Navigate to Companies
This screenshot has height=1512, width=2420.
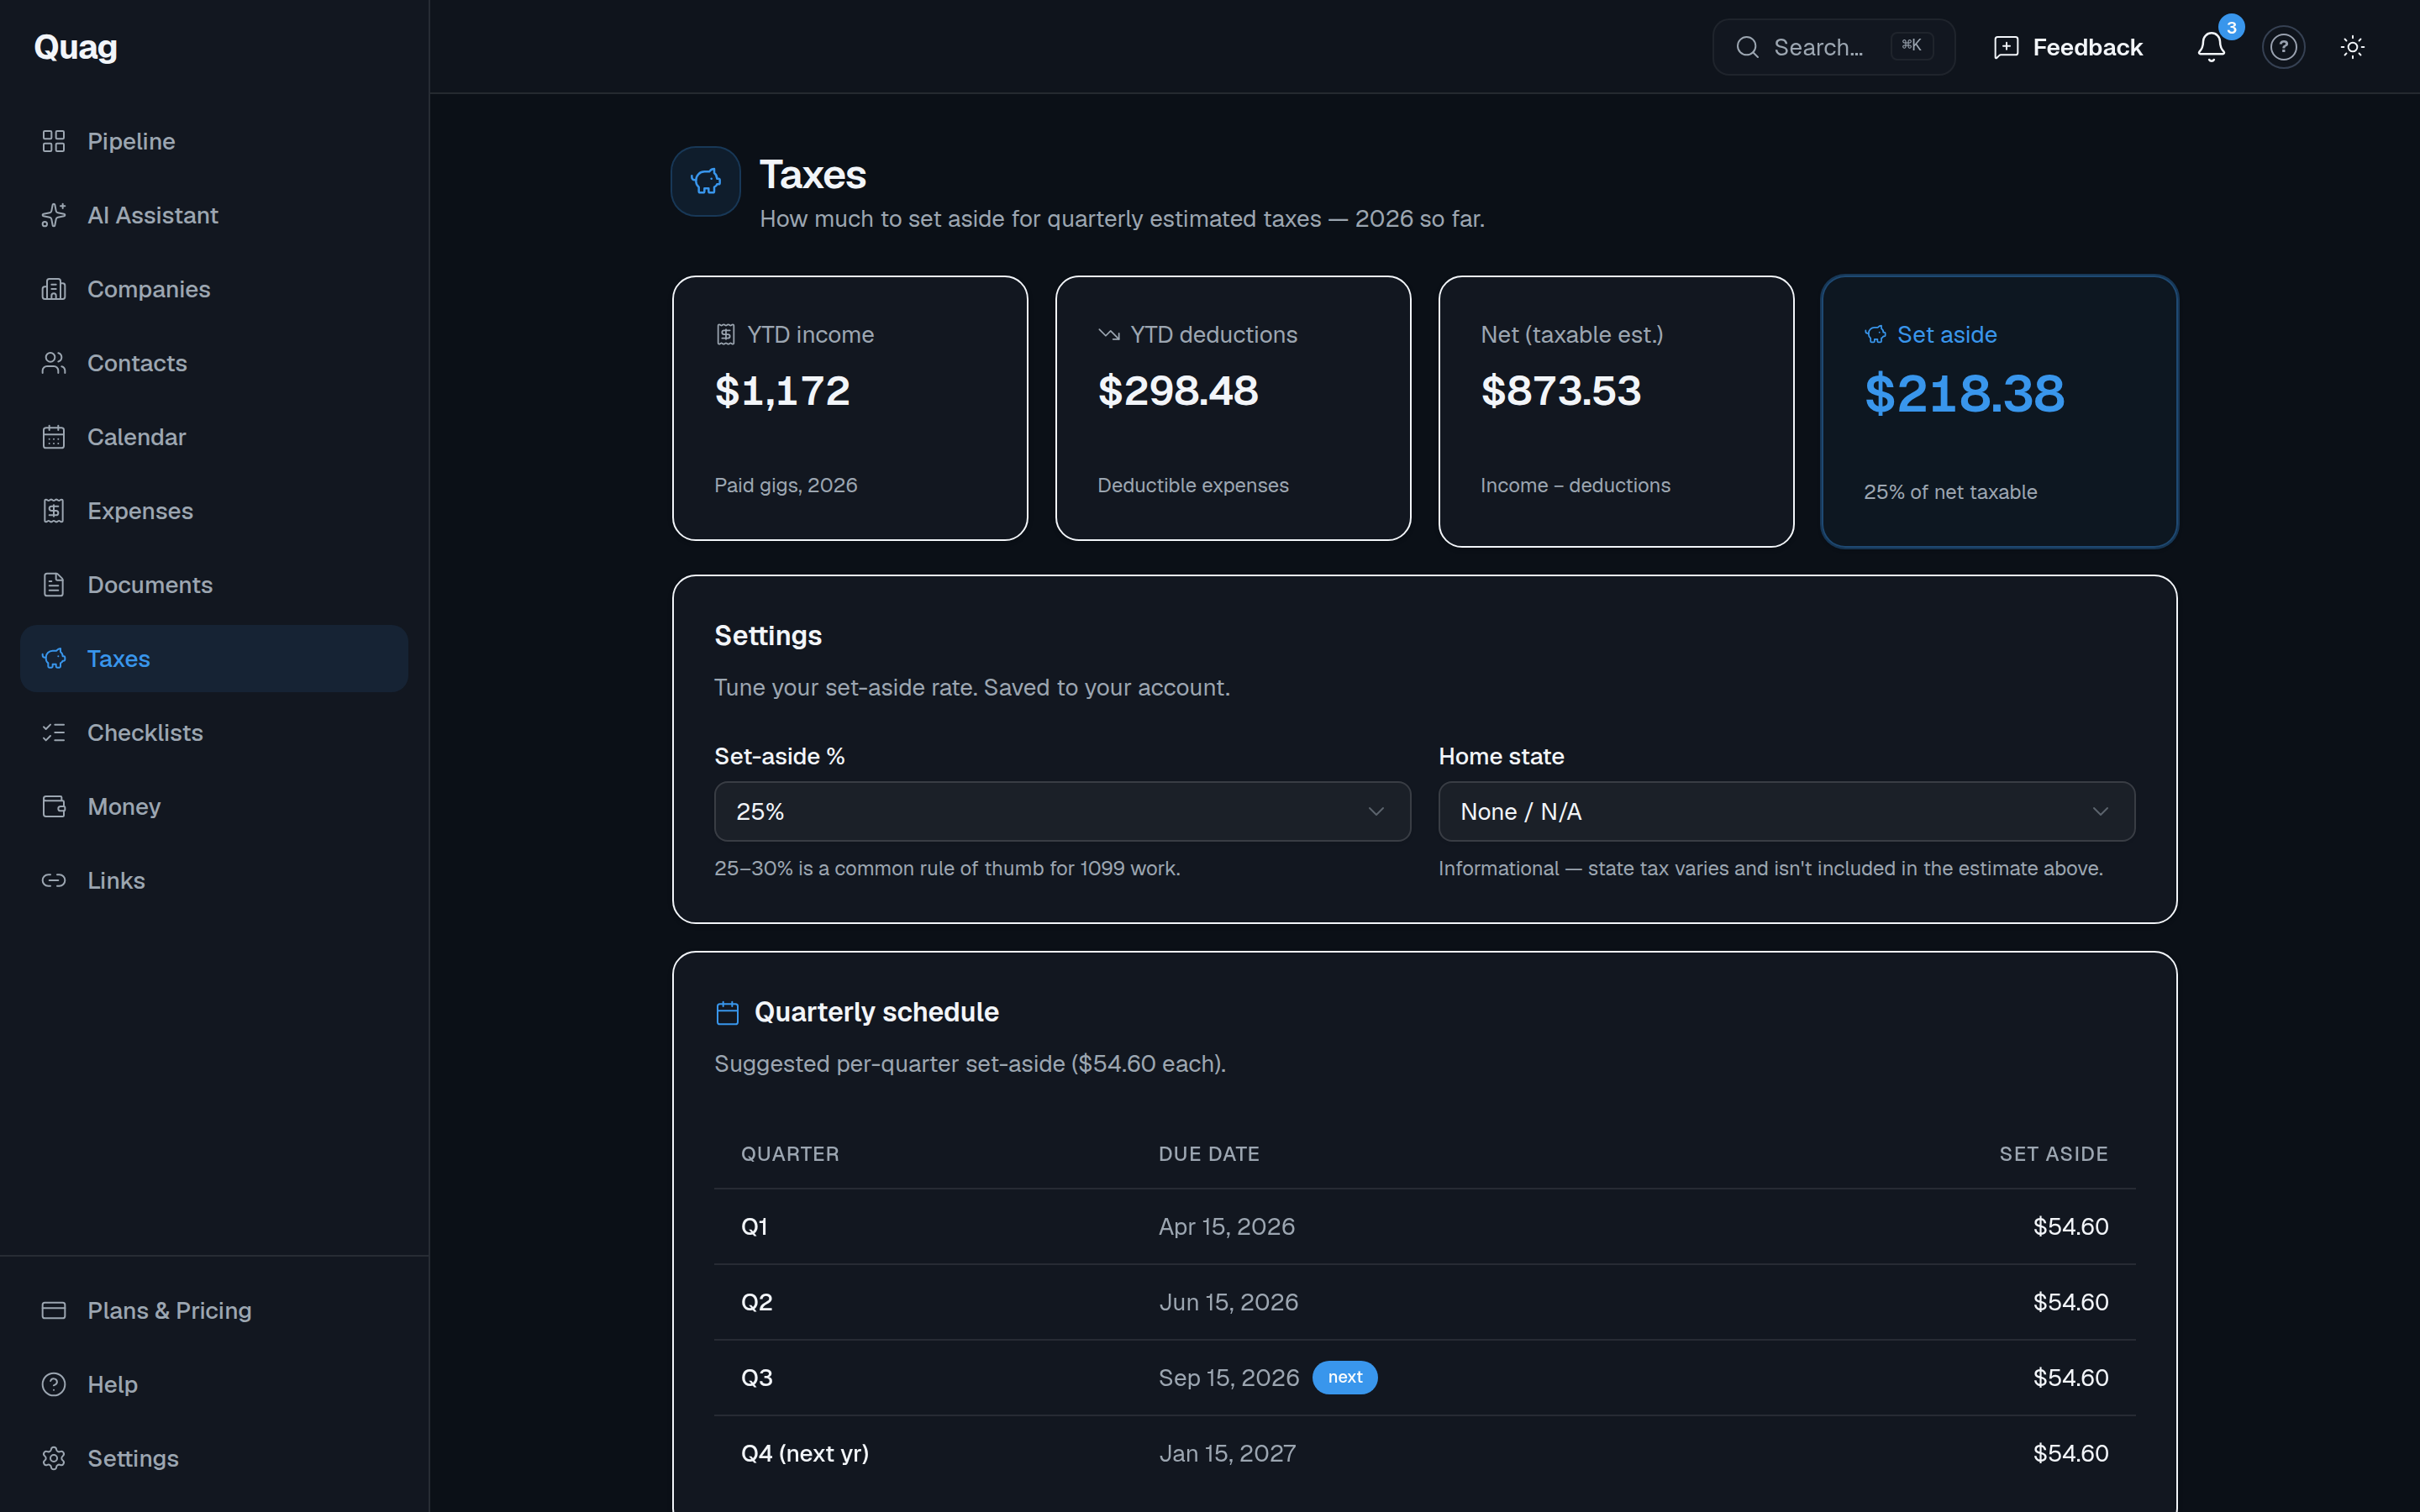(214, 289)
